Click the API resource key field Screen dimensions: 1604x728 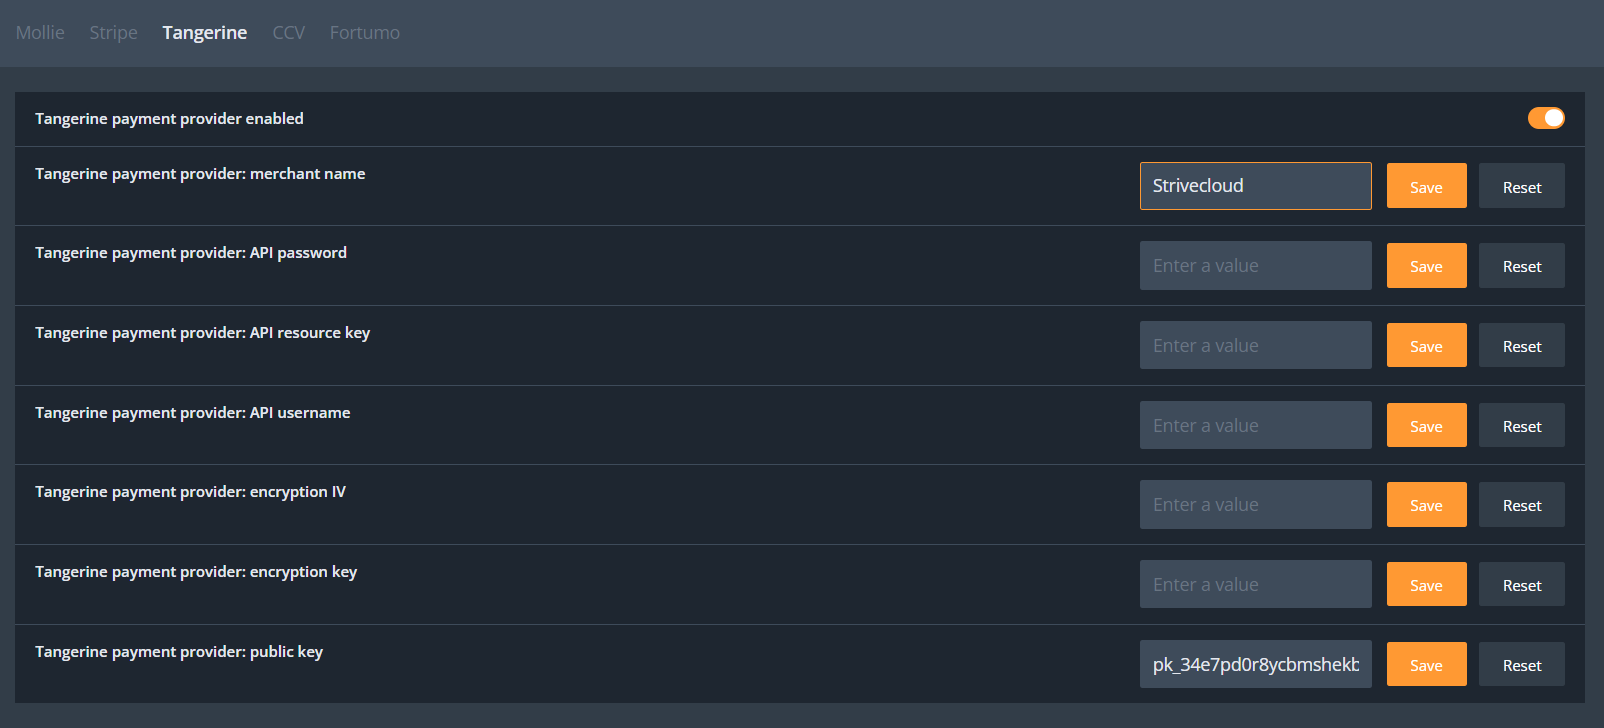click(x=1255, y=346)
